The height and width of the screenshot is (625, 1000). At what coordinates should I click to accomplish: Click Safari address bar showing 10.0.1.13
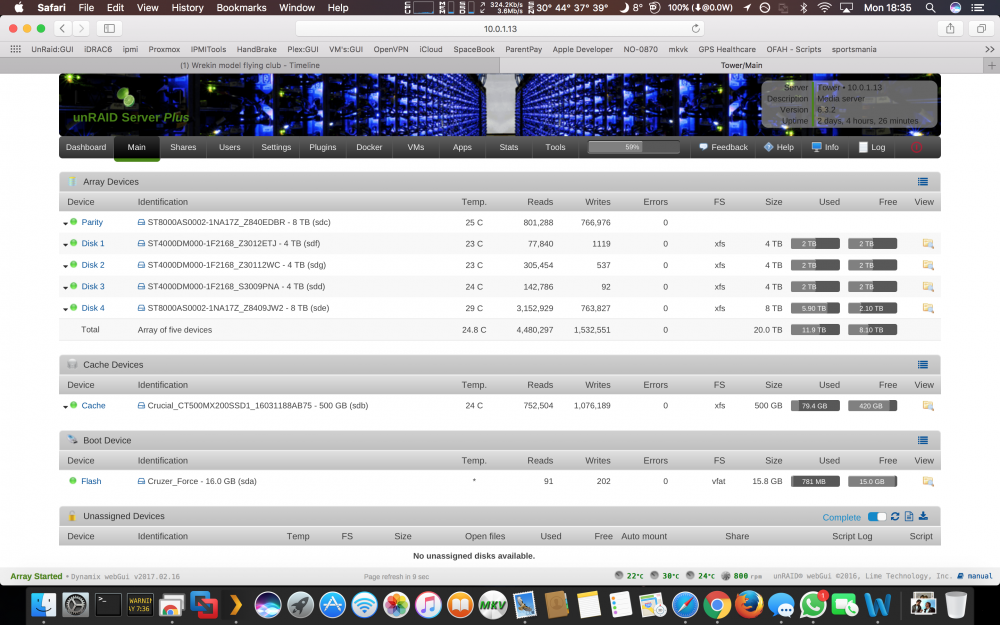tap(500, 29)
